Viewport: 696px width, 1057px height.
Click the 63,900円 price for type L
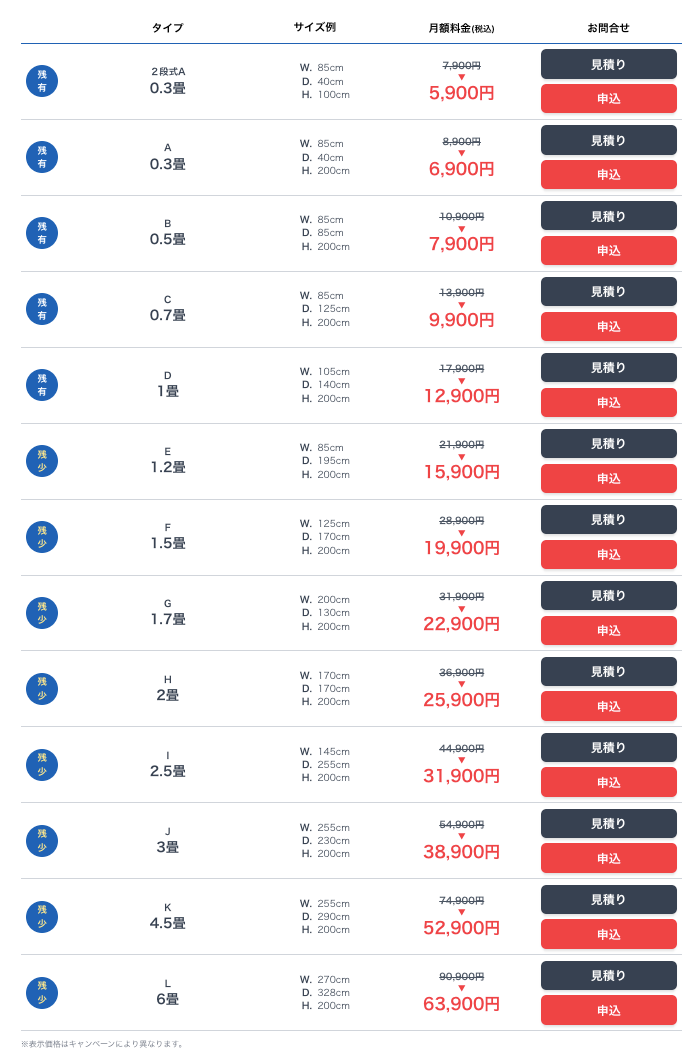[x=461, y=1004]
